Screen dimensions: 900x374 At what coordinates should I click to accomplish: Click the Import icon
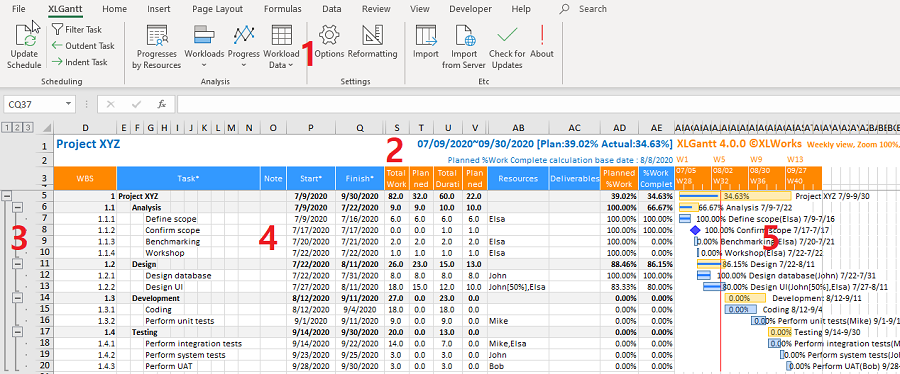coord(426,36)
